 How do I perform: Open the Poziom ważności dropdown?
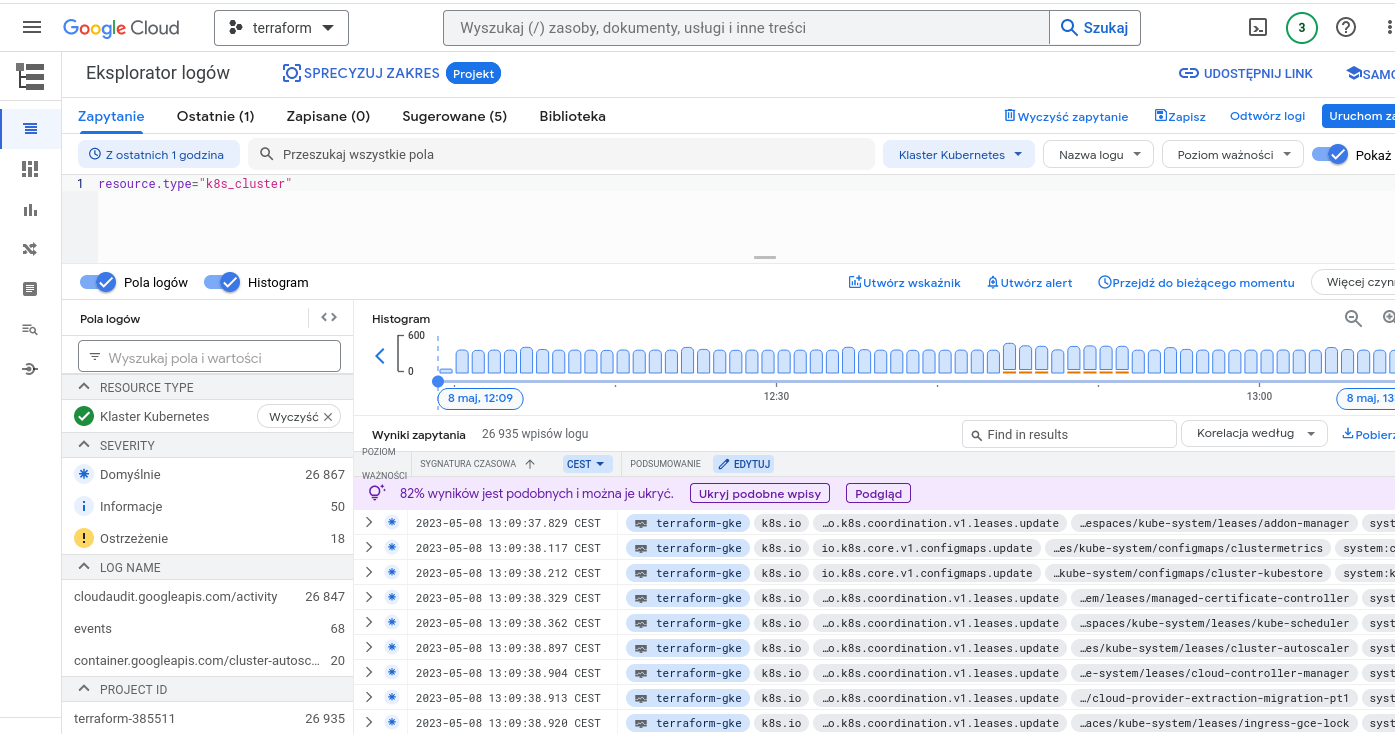click(x=1232, y=154)
